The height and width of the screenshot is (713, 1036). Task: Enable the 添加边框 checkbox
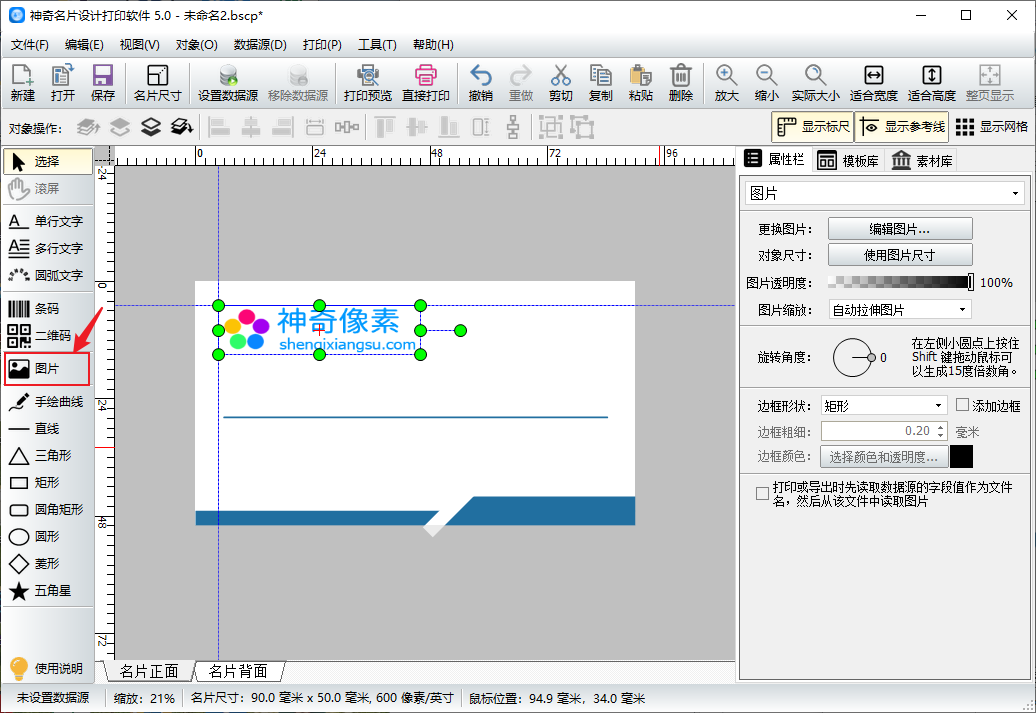[x=963, y=406]
